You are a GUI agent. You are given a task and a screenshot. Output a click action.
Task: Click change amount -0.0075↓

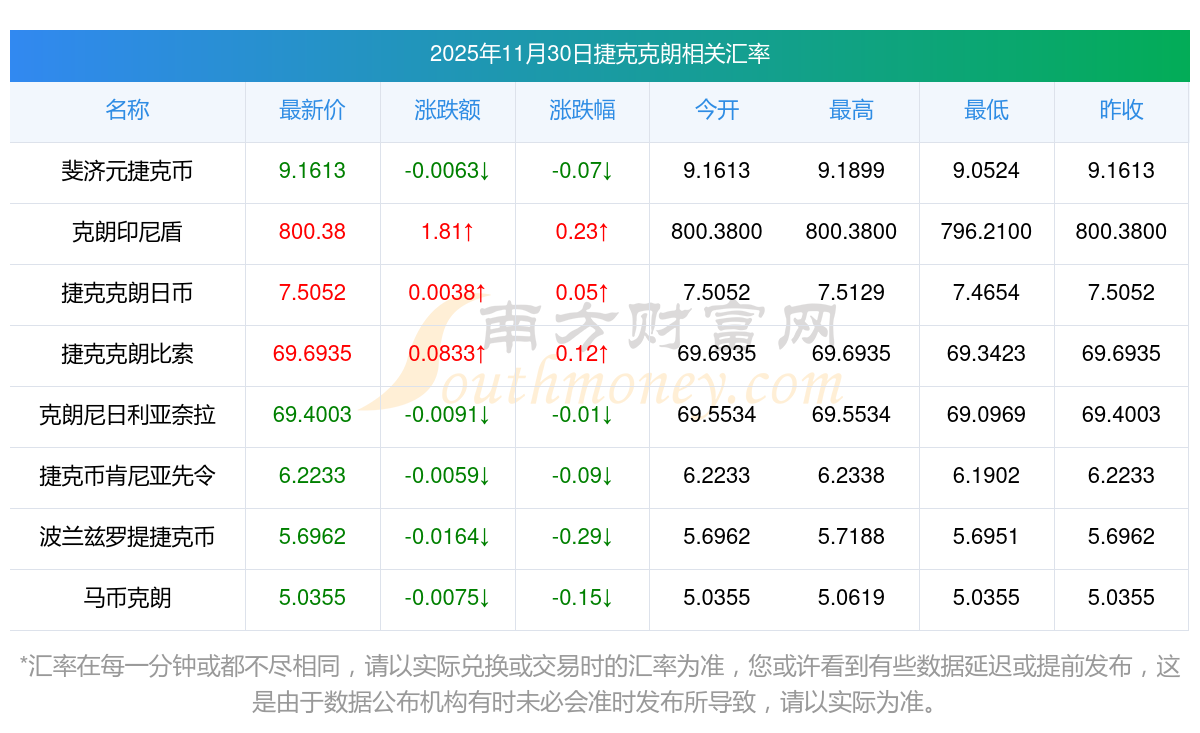pos(447,598)
